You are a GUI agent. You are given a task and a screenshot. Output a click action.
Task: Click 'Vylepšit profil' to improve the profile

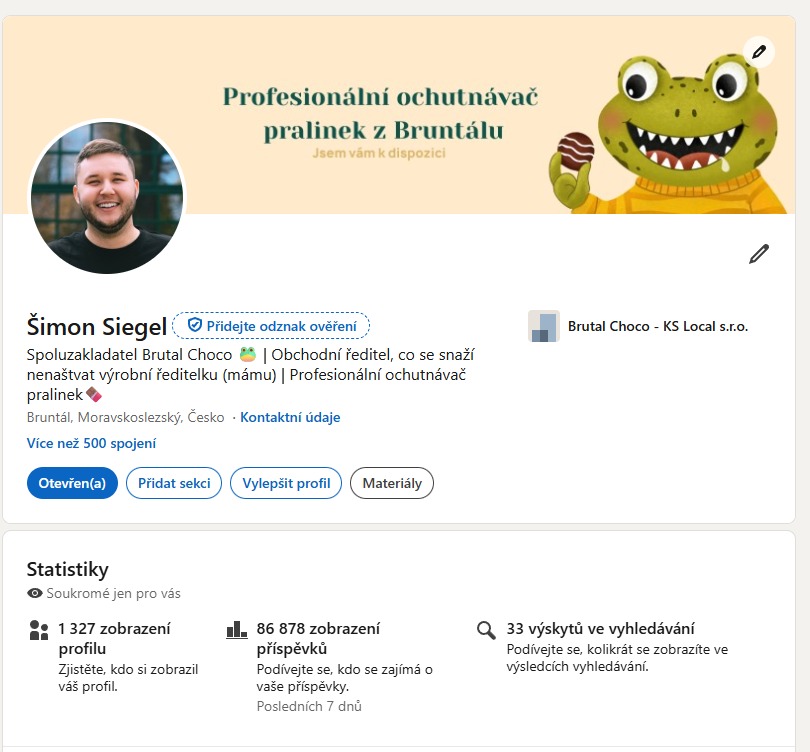(286, 483)
